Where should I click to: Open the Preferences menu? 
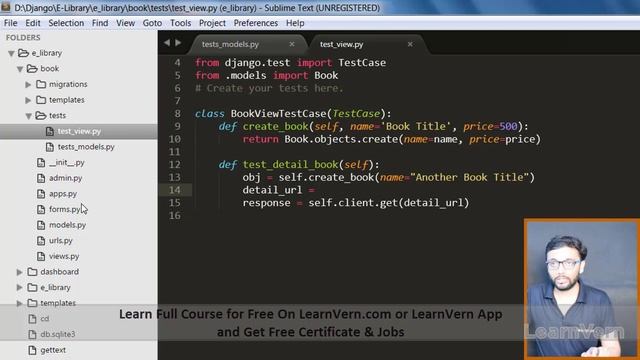[x=256, y=23]
